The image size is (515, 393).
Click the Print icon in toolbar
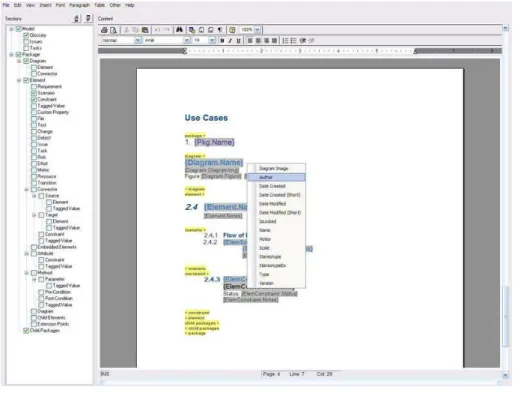(104, 30)
